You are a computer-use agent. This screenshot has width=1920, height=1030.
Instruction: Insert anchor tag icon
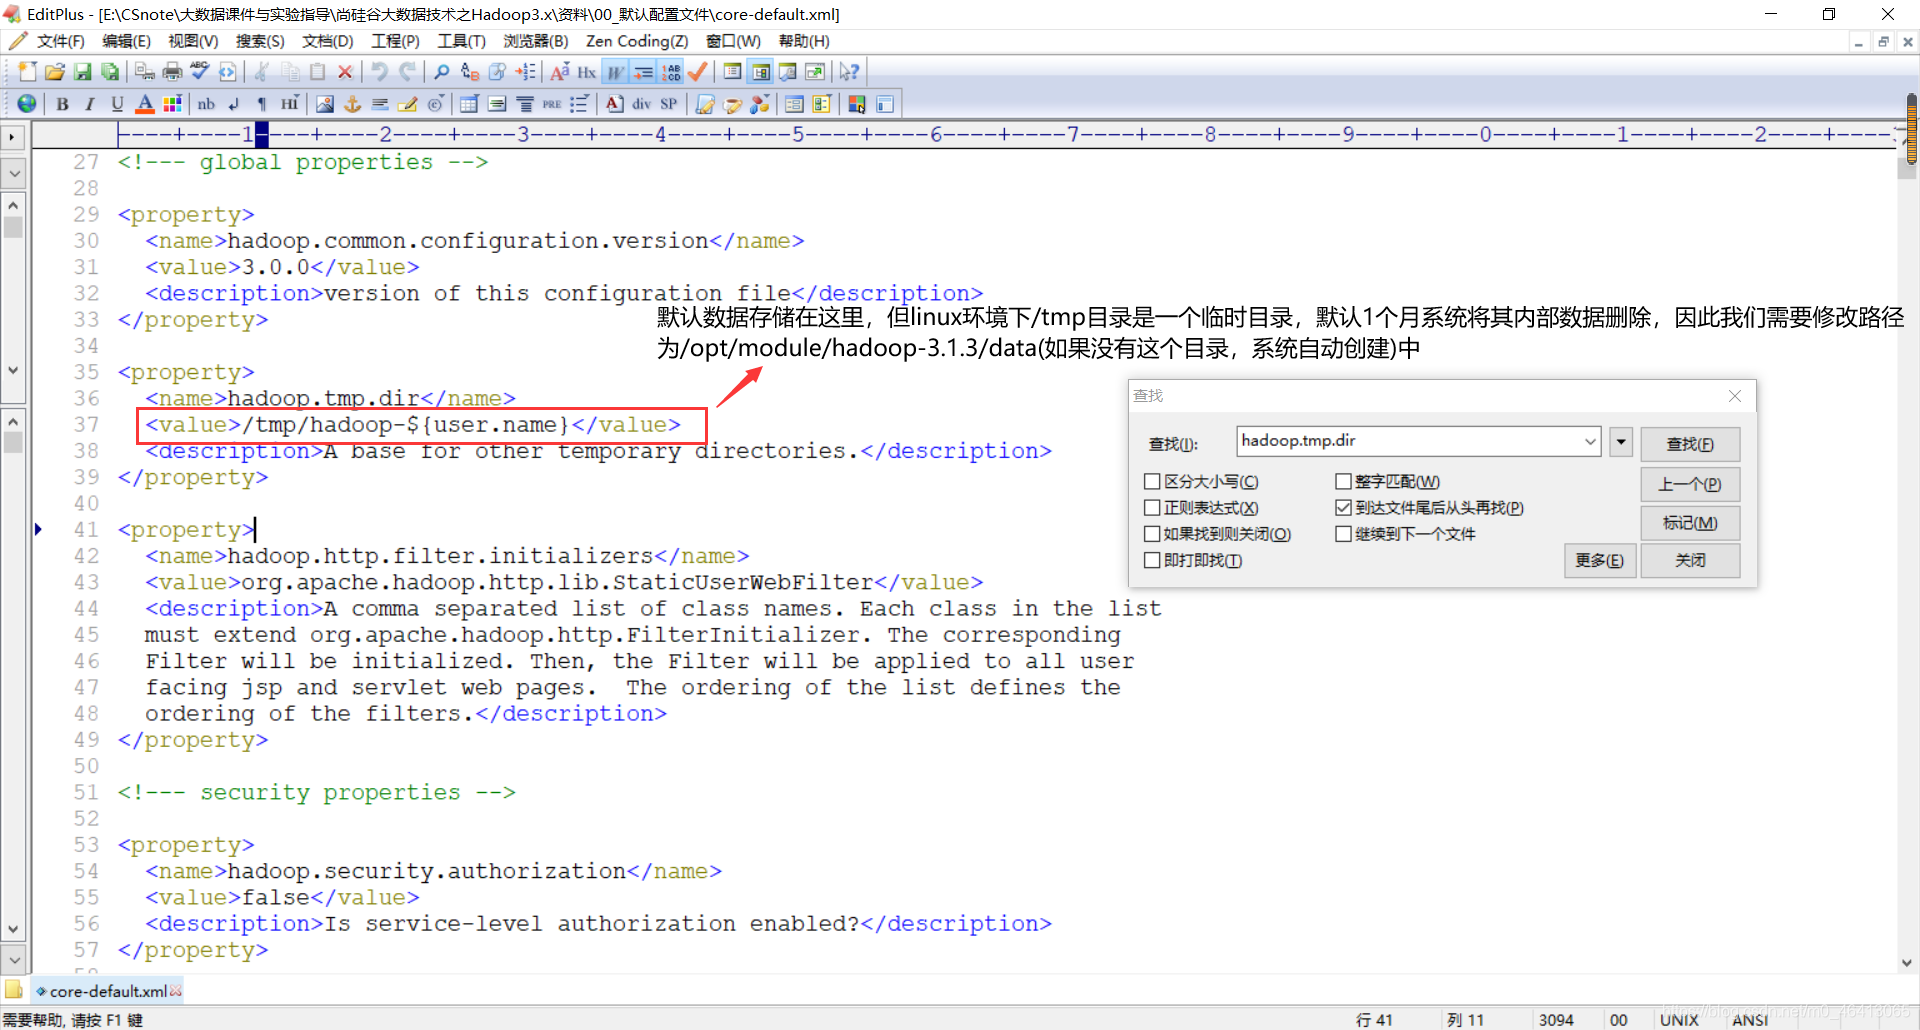(352, 104)
